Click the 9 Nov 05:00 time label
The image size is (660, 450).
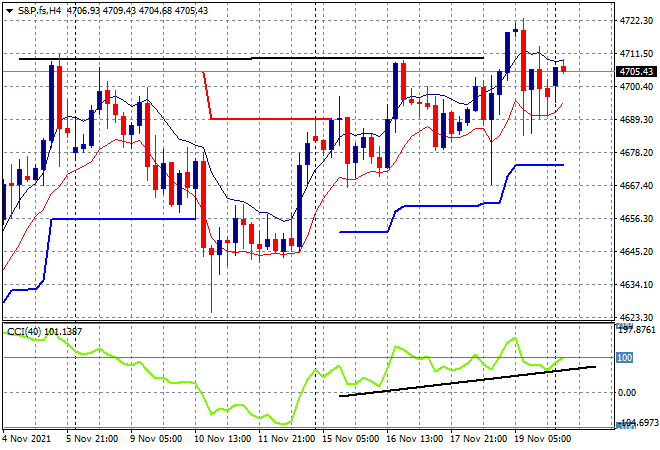click(x=156, y=439)
